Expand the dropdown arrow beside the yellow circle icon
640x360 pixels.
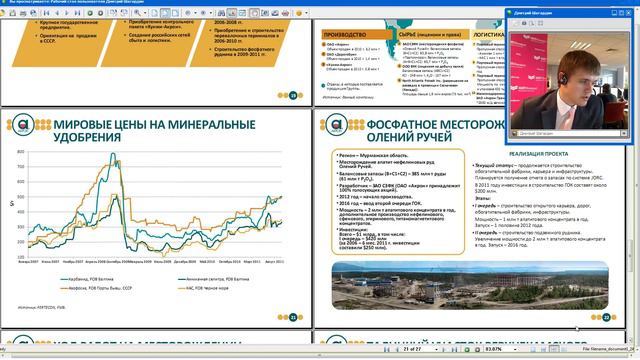coord(307,13)
